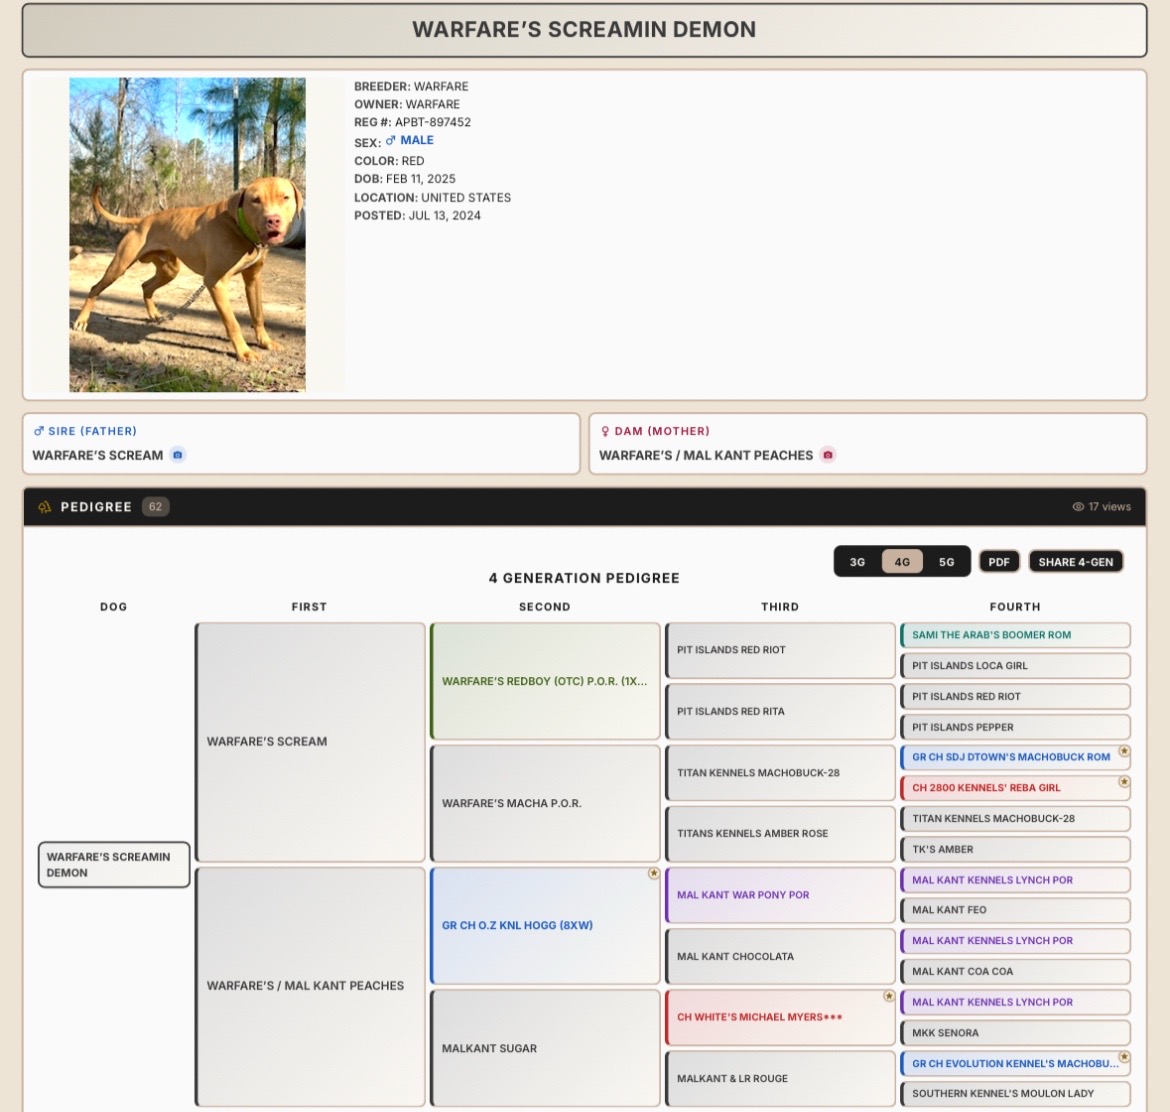
Task: Switch pedigree to 5G view
Action: click(x=946, y=562)
